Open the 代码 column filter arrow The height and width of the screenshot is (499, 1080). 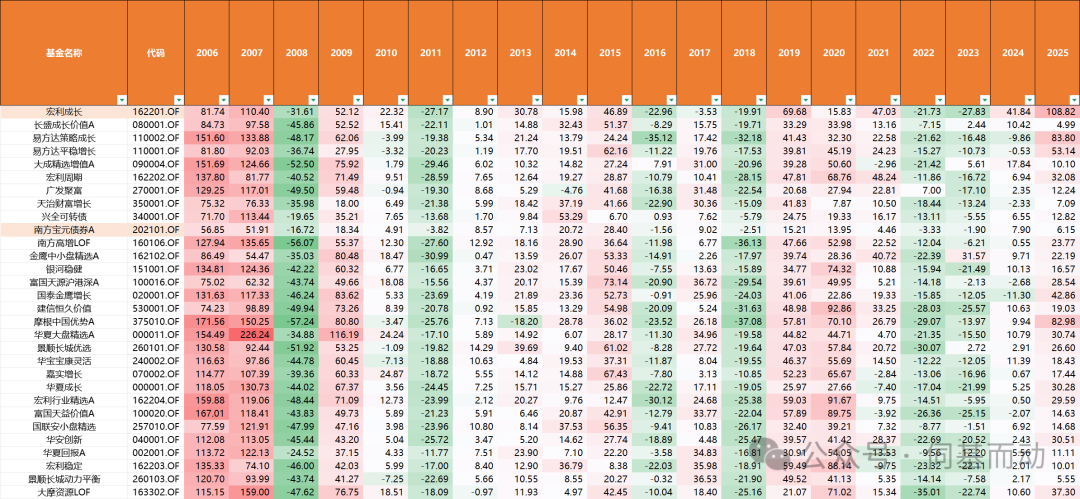pos(179,98)
